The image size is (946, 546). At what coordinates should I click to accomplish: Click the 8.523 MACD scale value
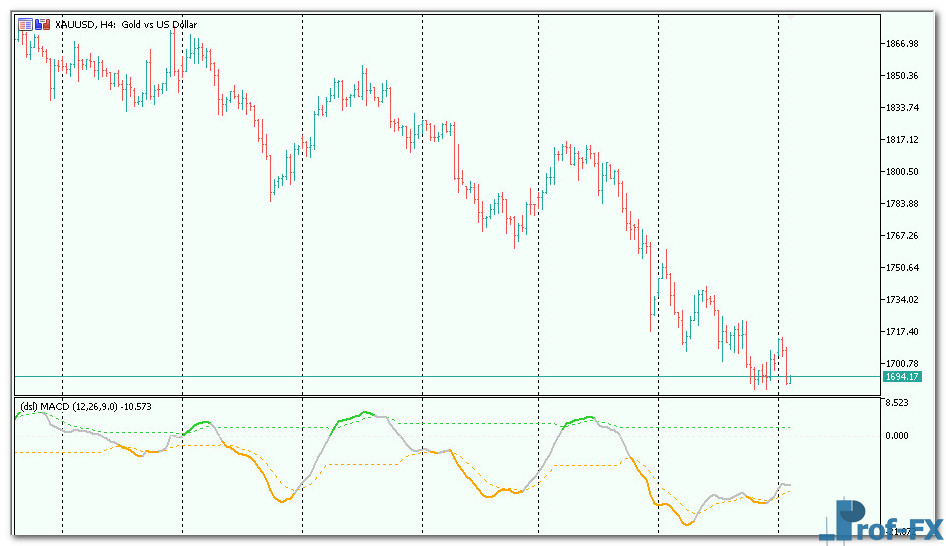coord(895,403)
